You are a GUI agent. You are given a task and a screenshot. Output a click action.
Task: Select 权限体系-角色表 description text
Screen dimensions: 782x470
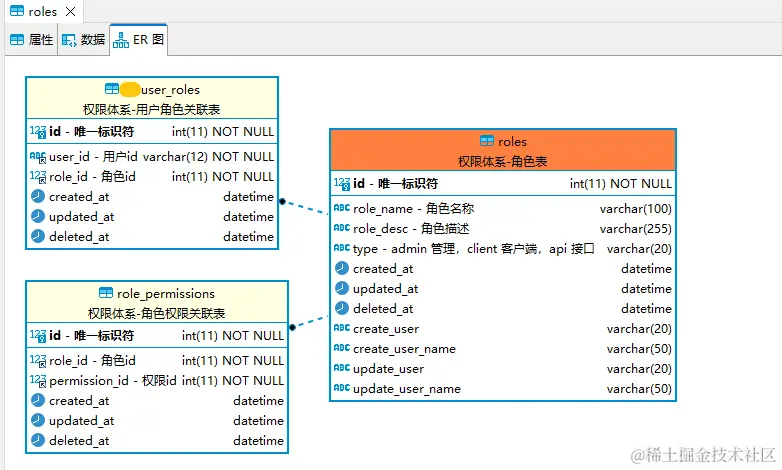(502, 161)
